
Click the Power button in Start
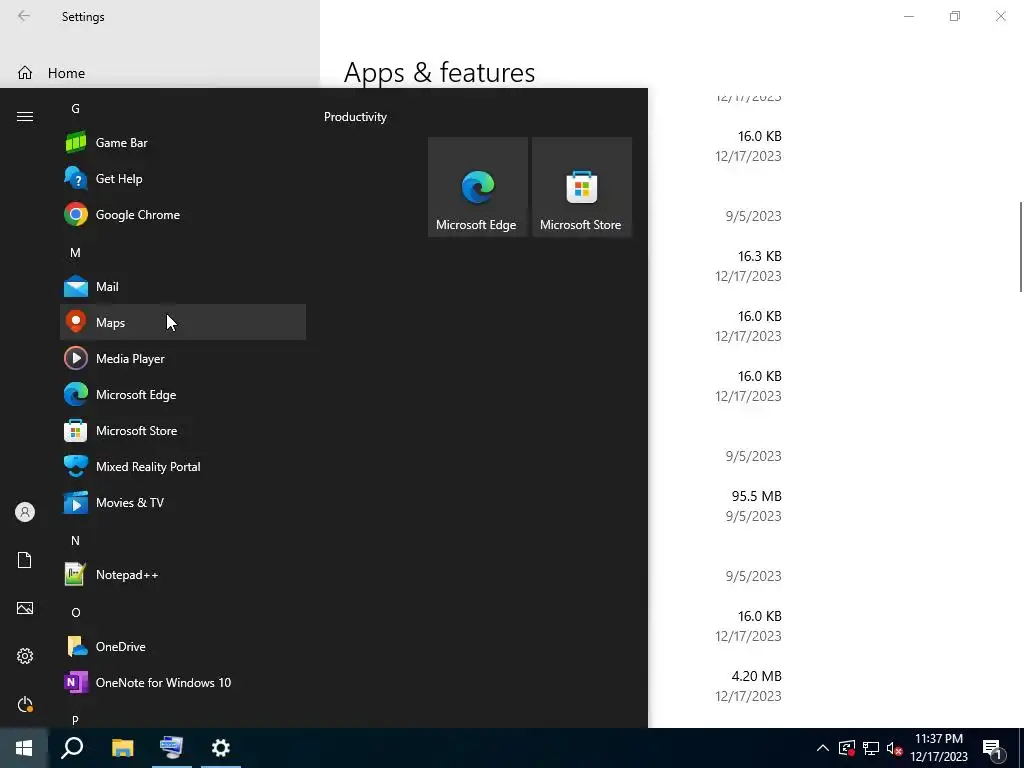[25, 704]
